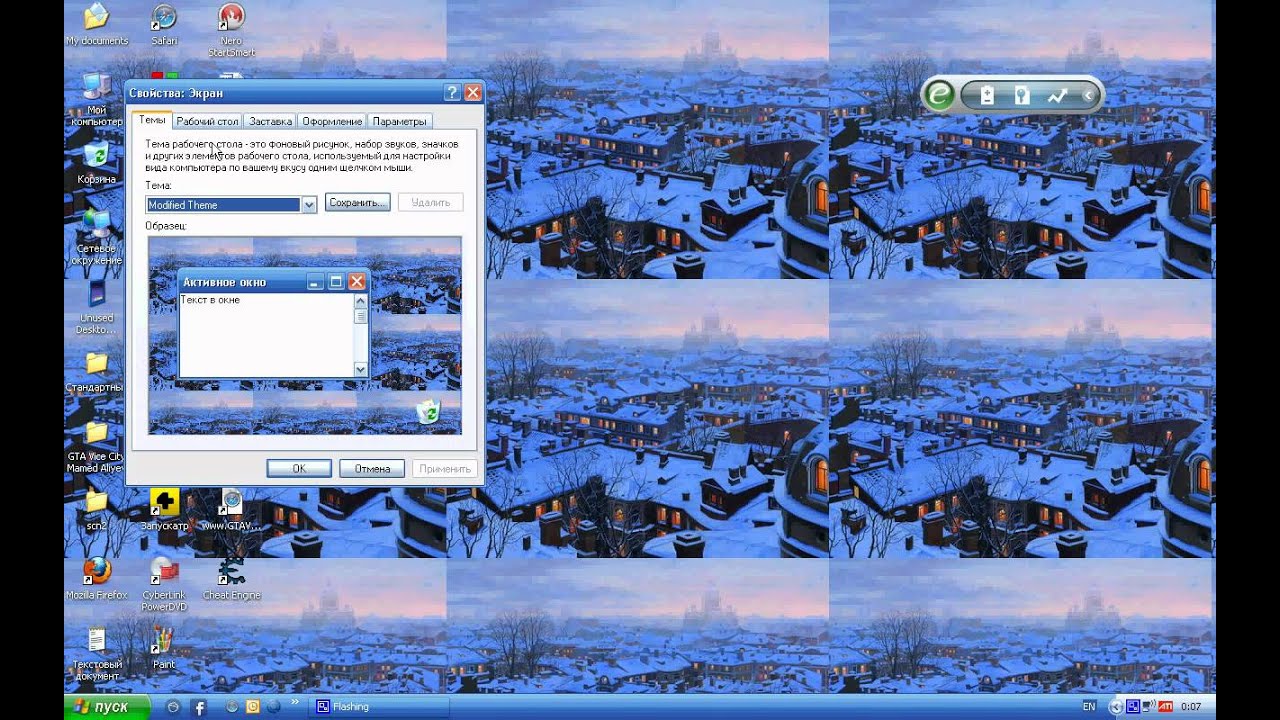Open the Текстовый документ file

tap(97, 654)
